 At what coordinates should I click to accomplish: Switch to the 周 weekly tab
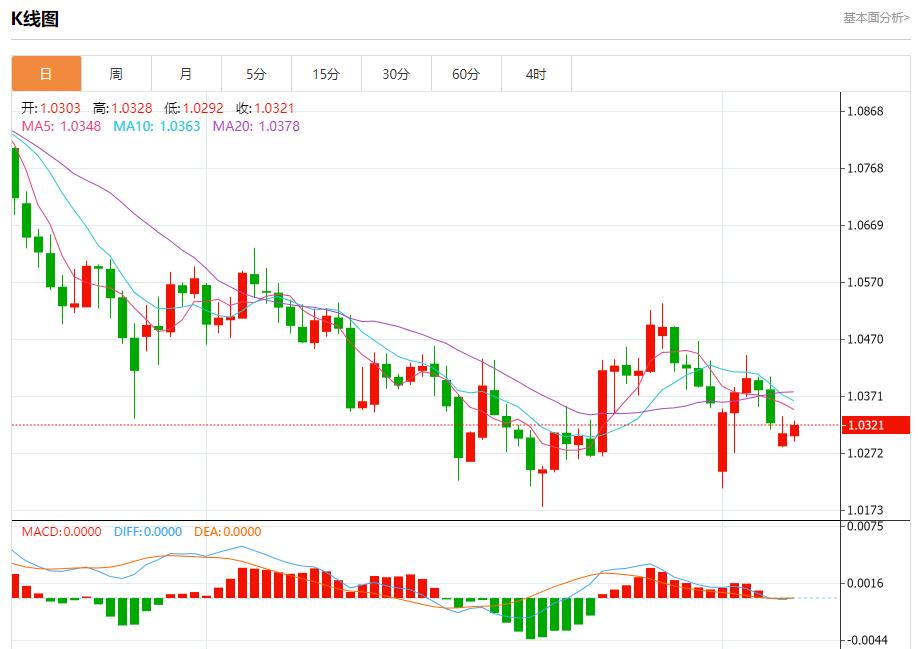point(116,74)
